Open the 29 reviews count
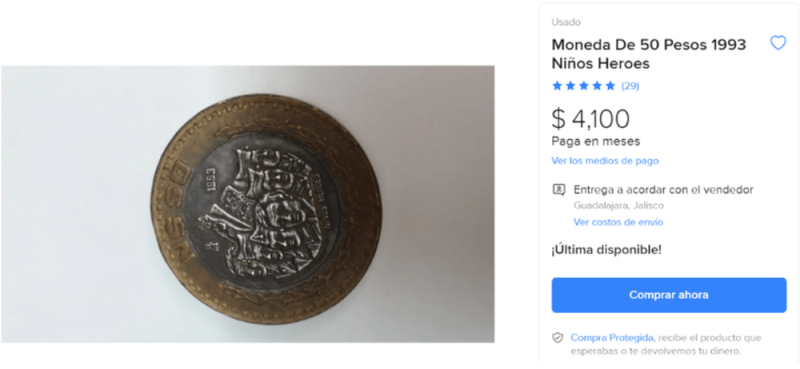The image size is (800, 369). coord(630,86)
